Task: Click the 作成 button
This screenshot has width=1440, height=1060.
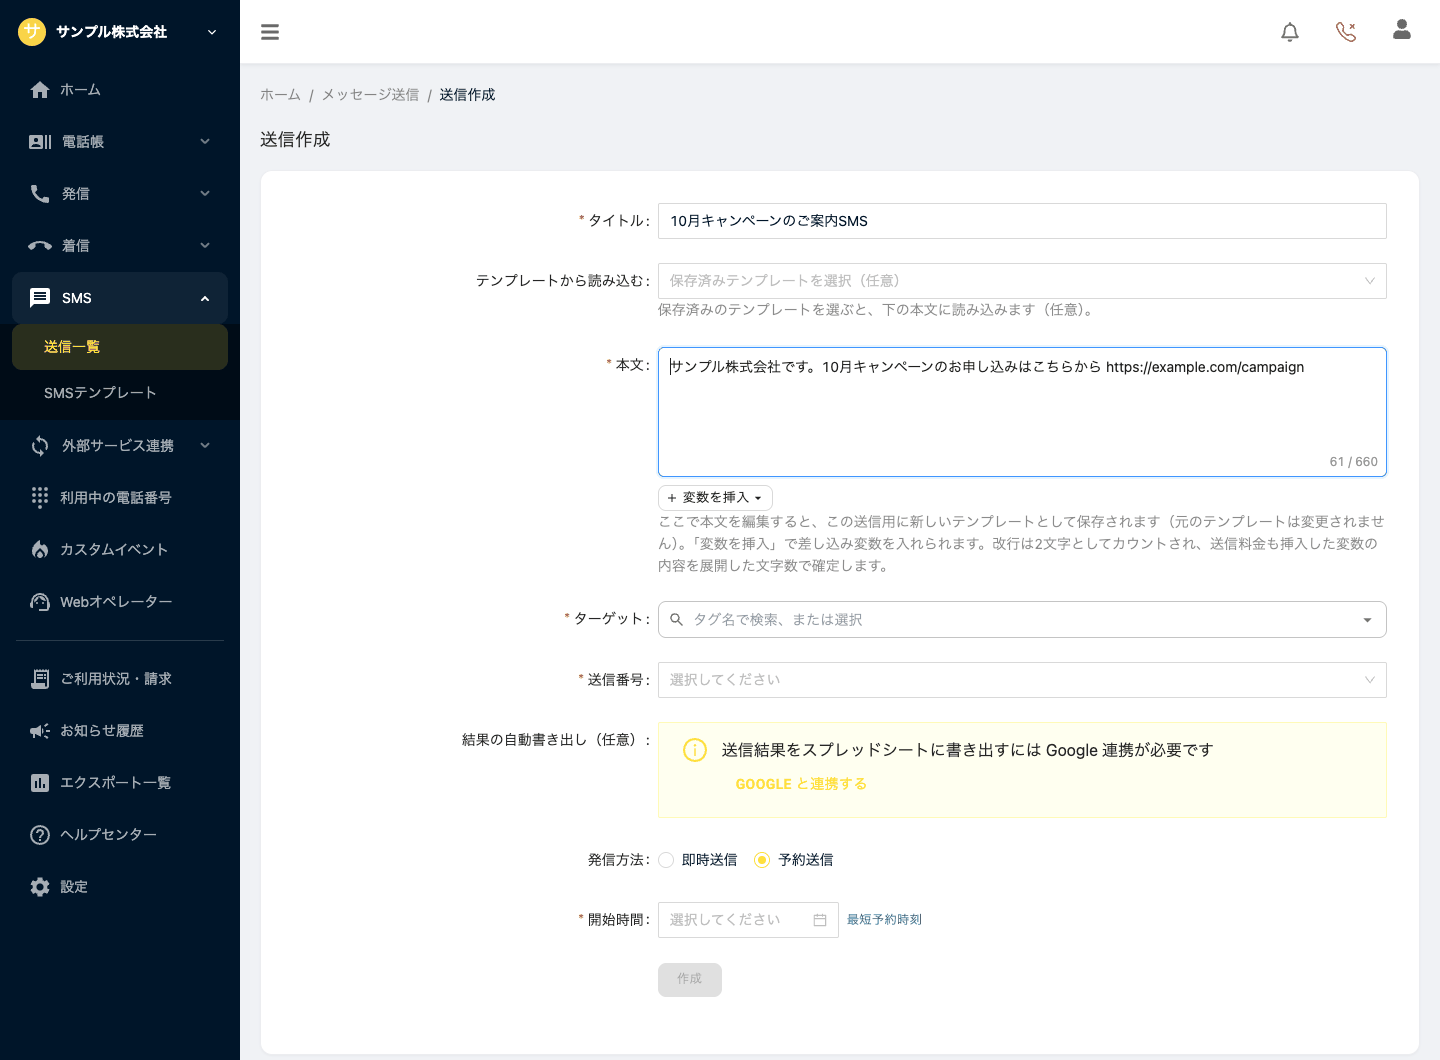Action: click(x=690, y=980)
